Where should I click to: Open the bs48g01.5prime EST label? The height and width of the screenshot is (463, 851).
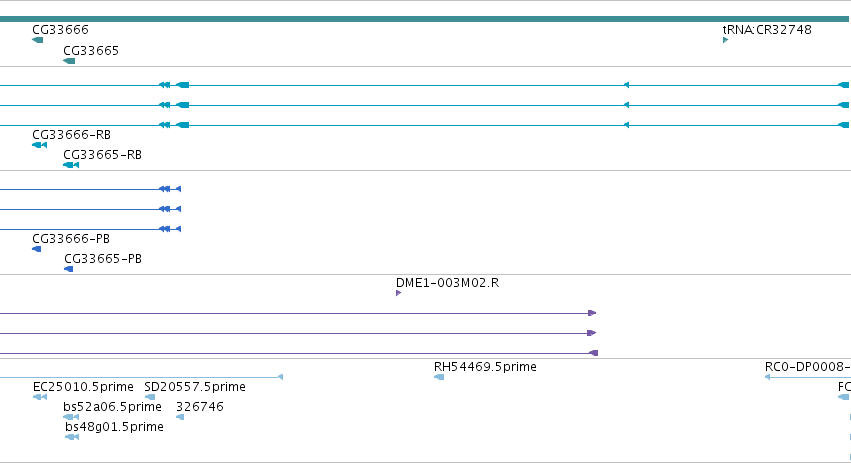click(x=114, y=427)
